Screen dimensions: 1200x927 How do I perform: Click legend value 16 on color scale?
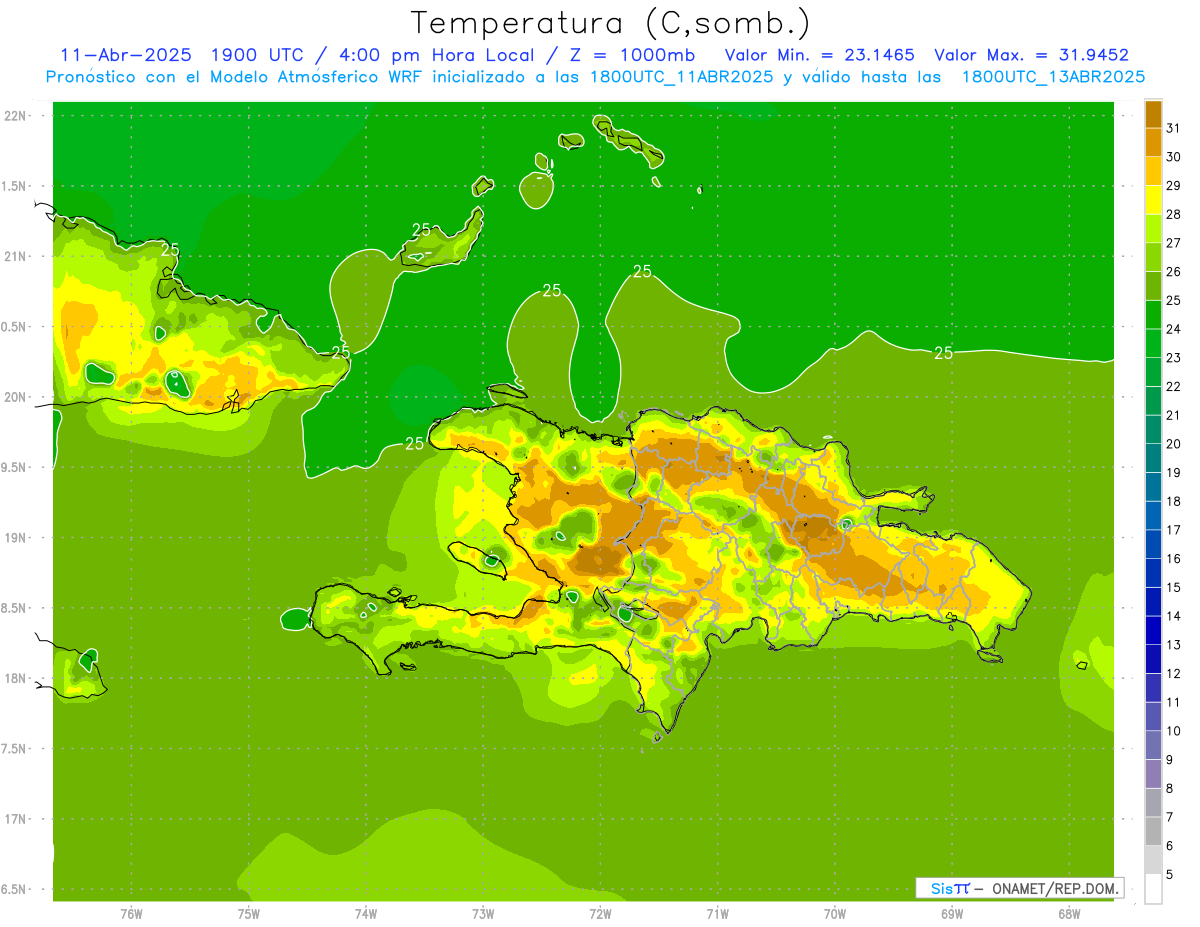tap(1174, 559)
